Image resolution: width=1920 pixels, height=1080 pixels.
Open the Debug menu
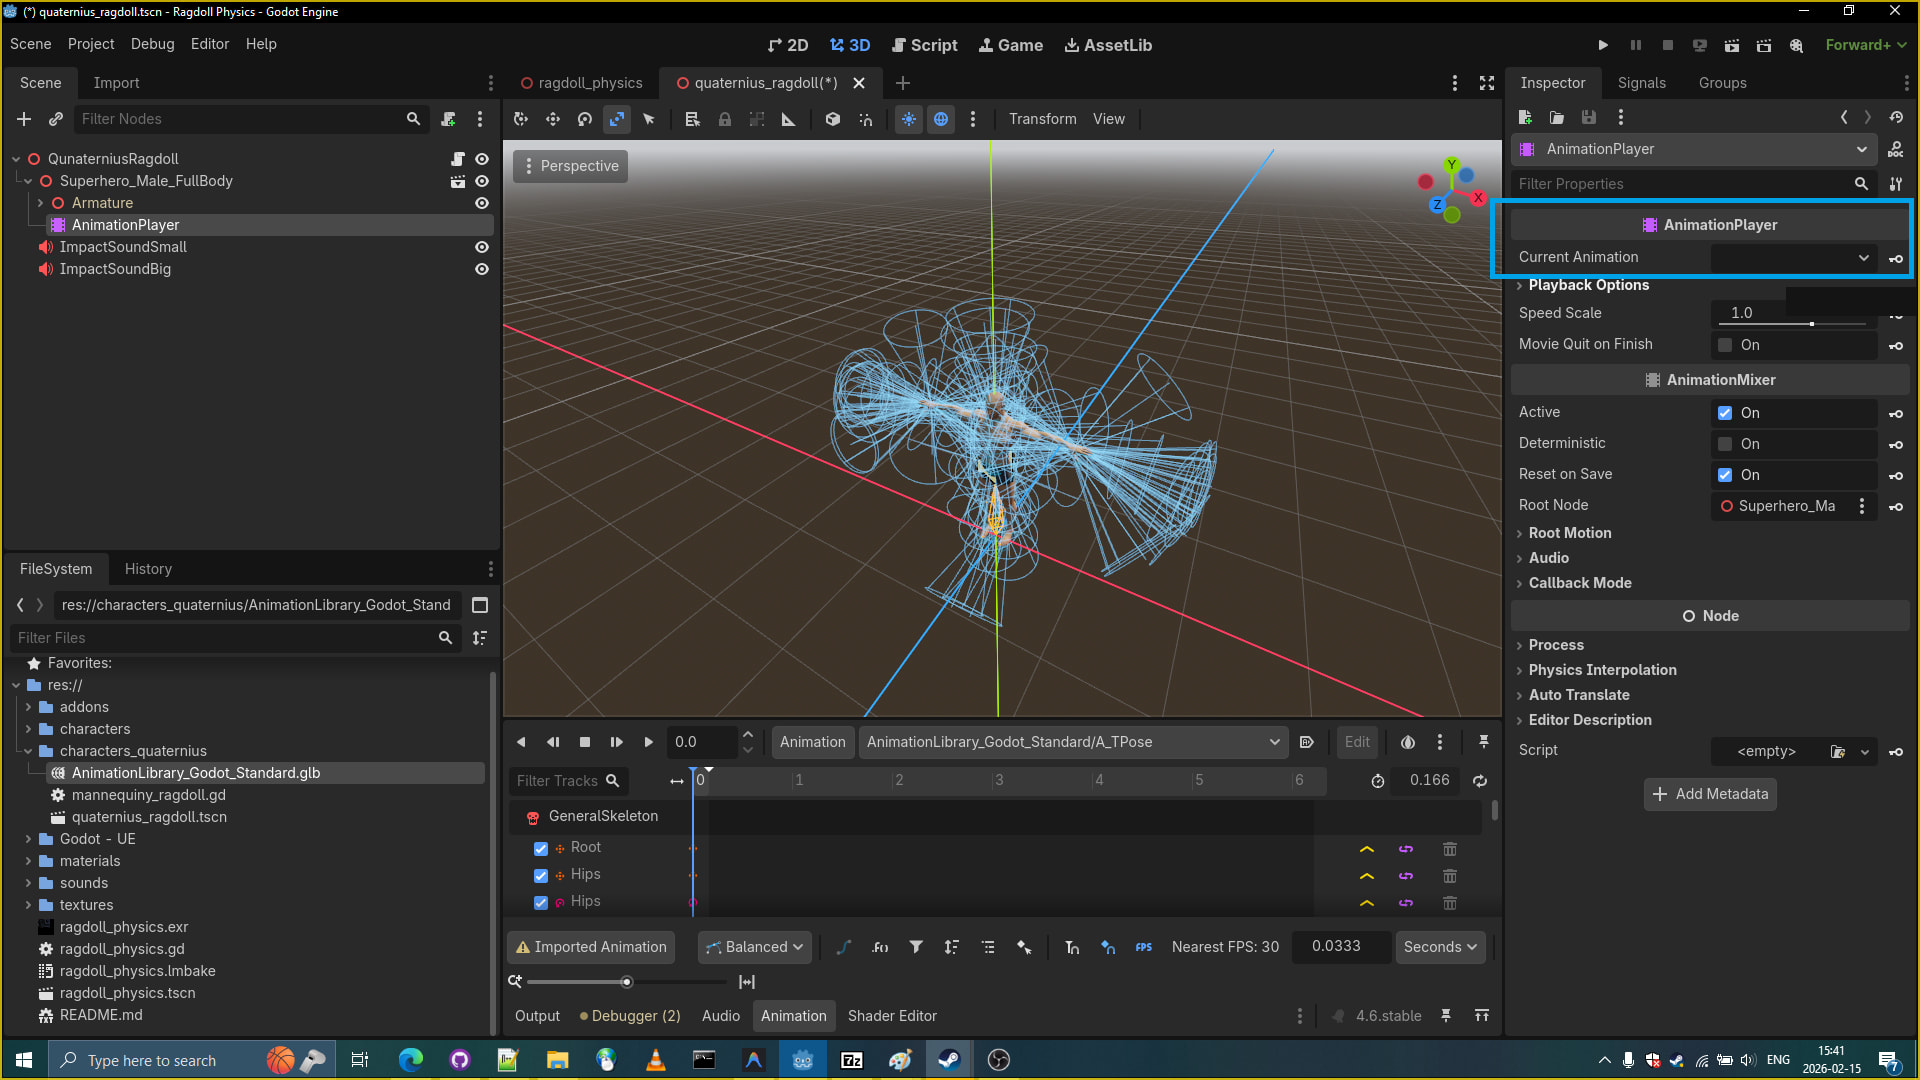(x=152, y=44)
